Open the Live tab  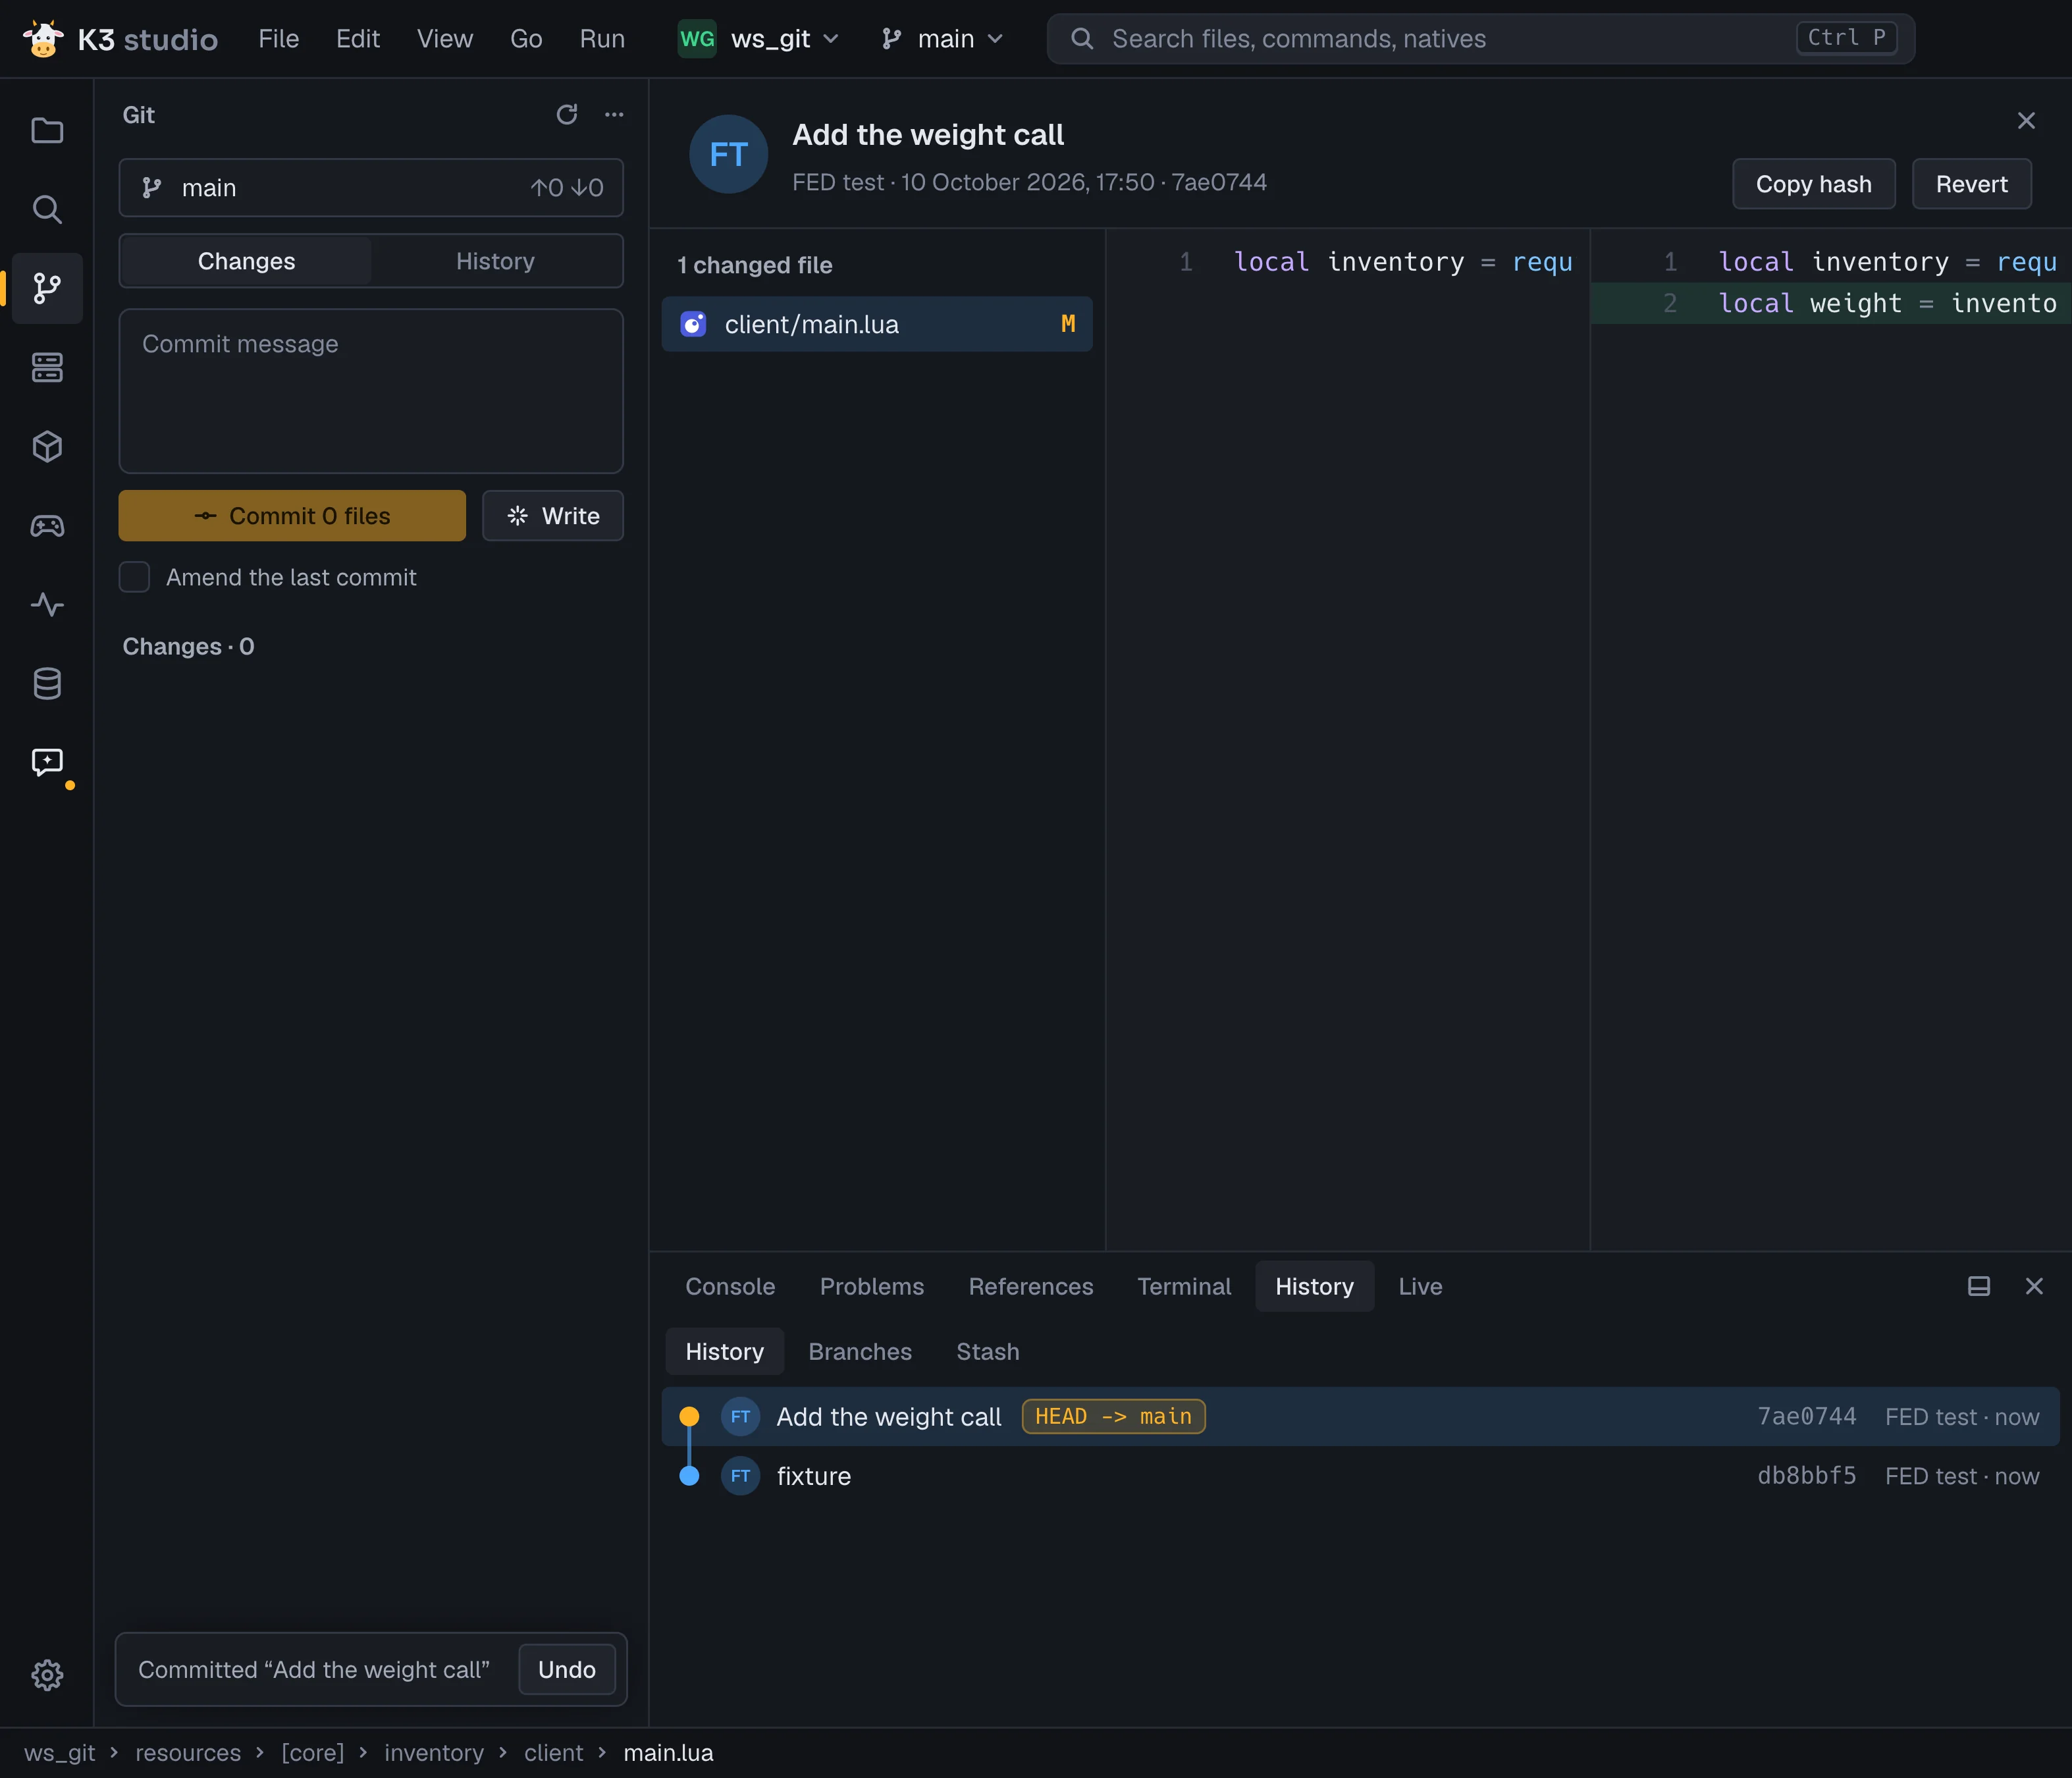tap(1420, 1286)
